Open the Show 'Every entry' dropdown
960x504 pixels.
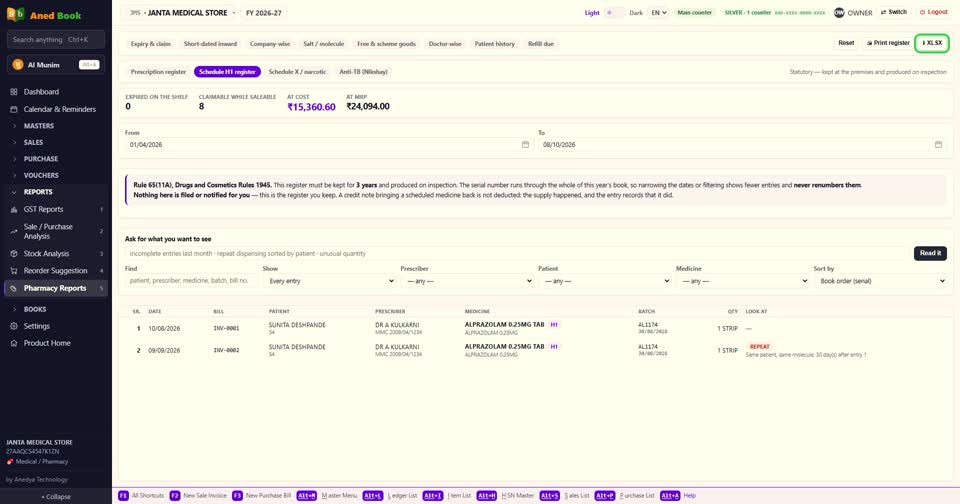pos(329,281)
